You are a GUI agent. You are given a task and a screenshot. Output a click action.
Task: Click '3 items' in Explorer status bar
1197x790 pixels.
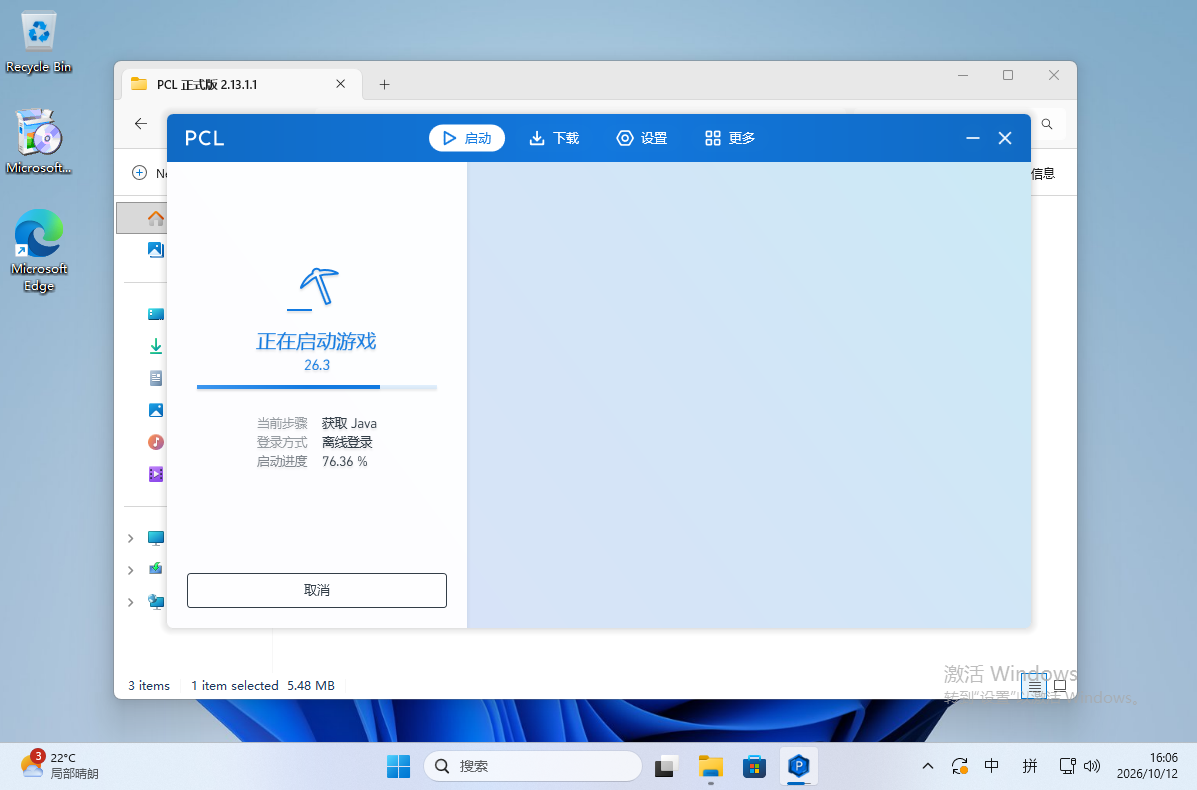[x=149, y=685]
